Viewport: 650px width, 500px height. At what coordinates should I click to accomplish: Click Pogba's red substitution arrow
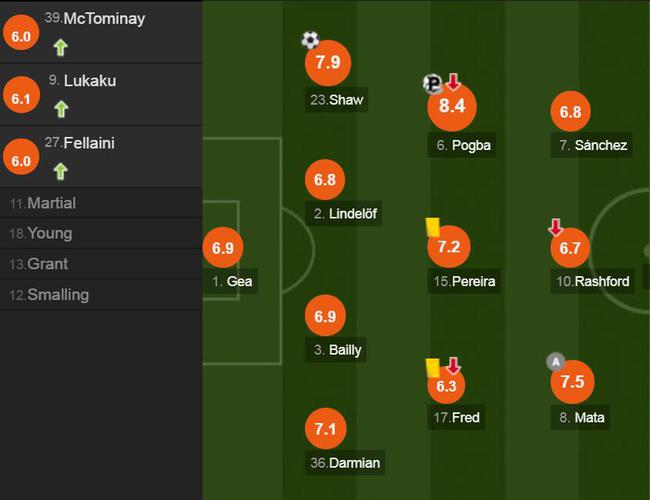click(454, 82)
